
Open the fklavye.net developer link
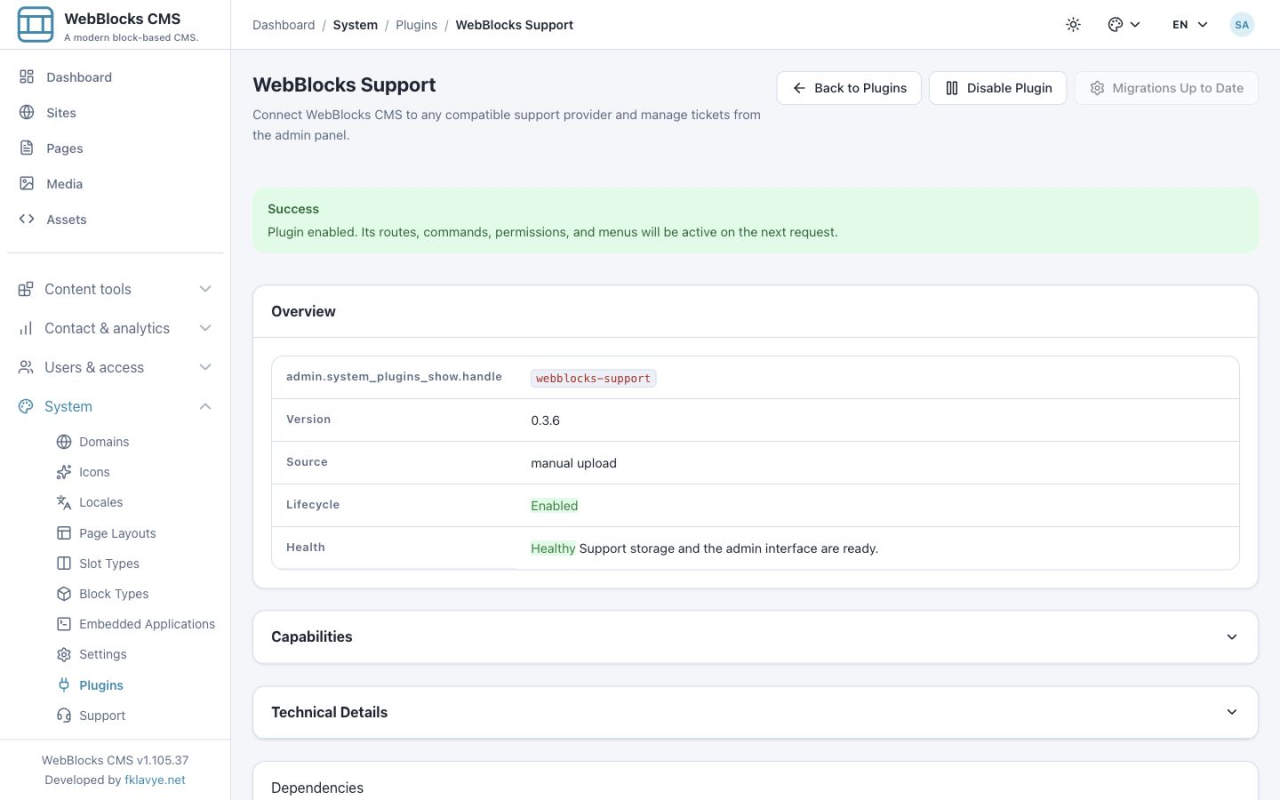[x=155, y=780]
